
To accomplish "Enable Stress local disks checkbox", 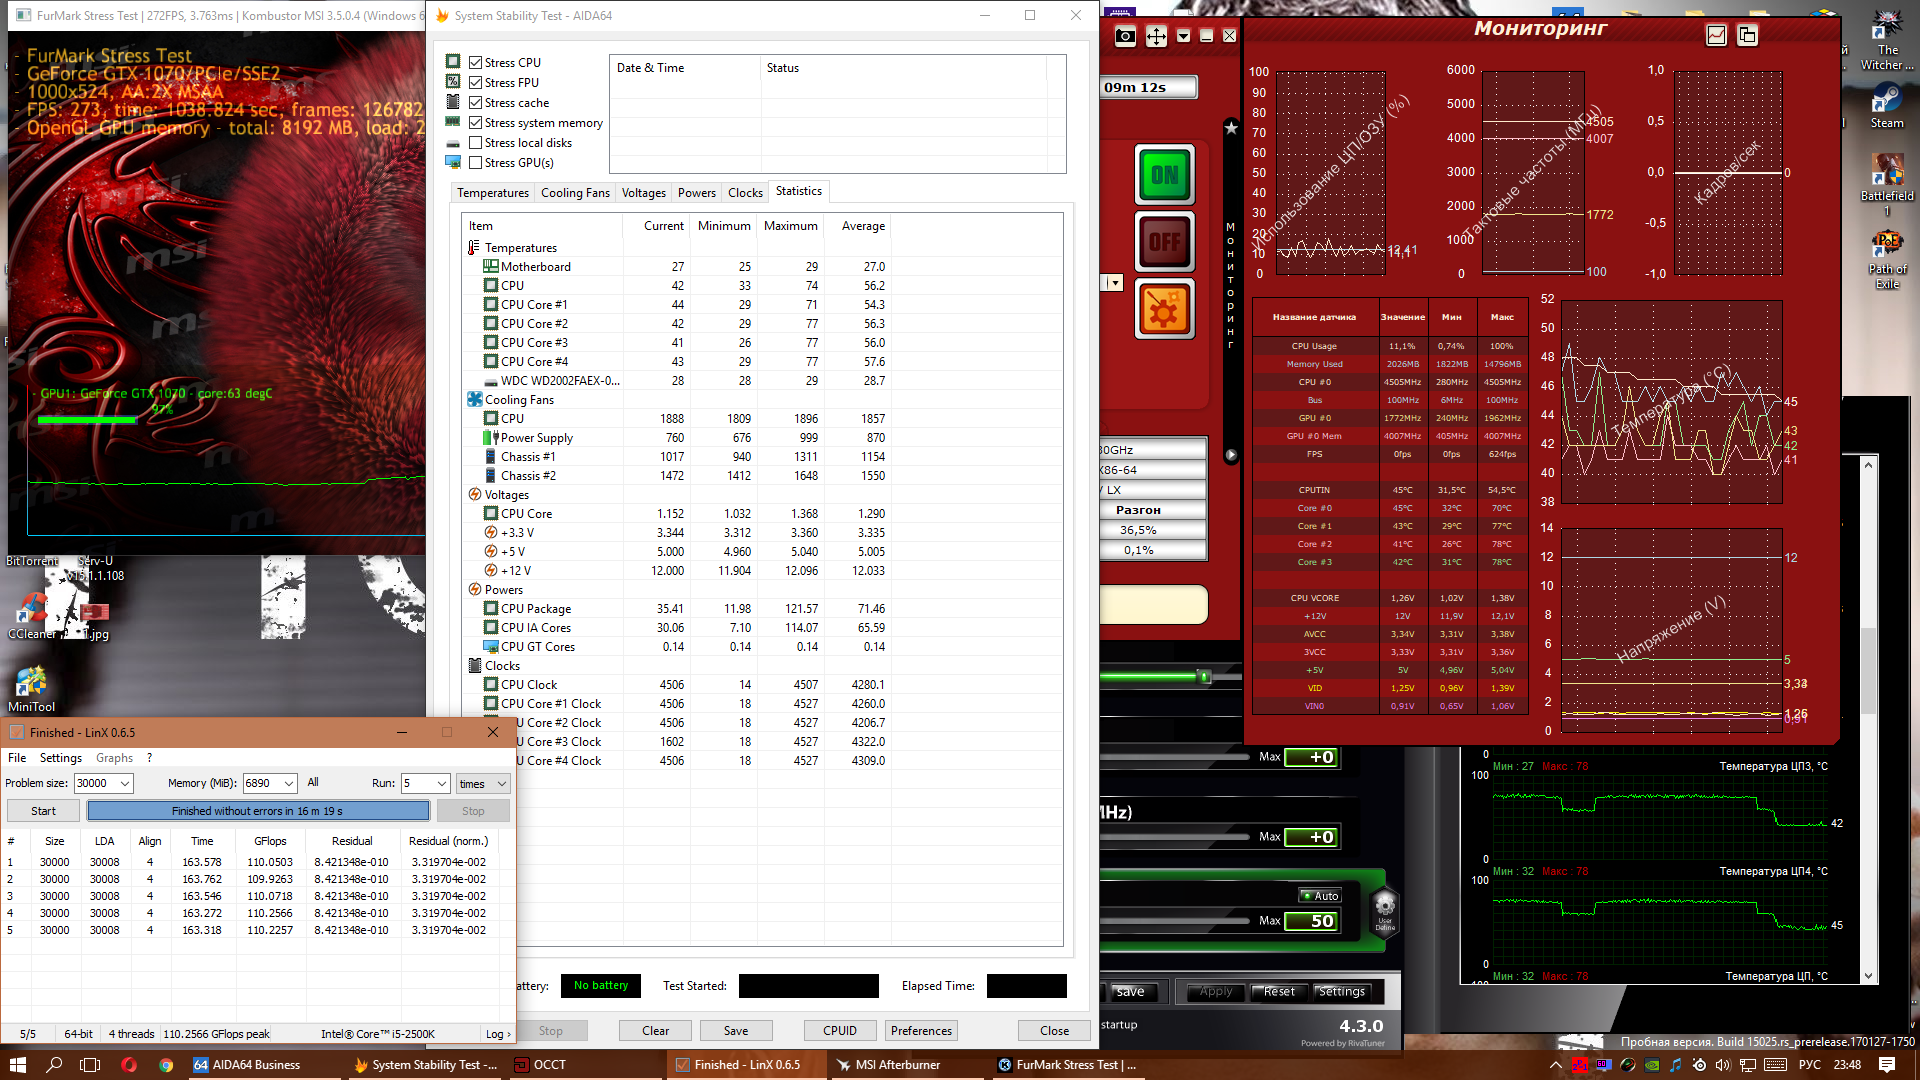I will pos(476,143).
